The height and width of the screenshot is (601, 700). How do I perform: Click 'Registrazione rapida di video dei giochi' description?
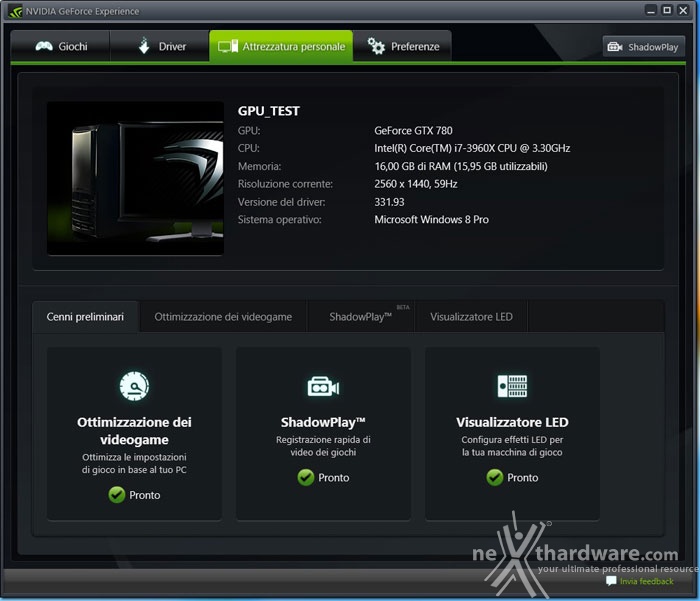tap(323, 446)
